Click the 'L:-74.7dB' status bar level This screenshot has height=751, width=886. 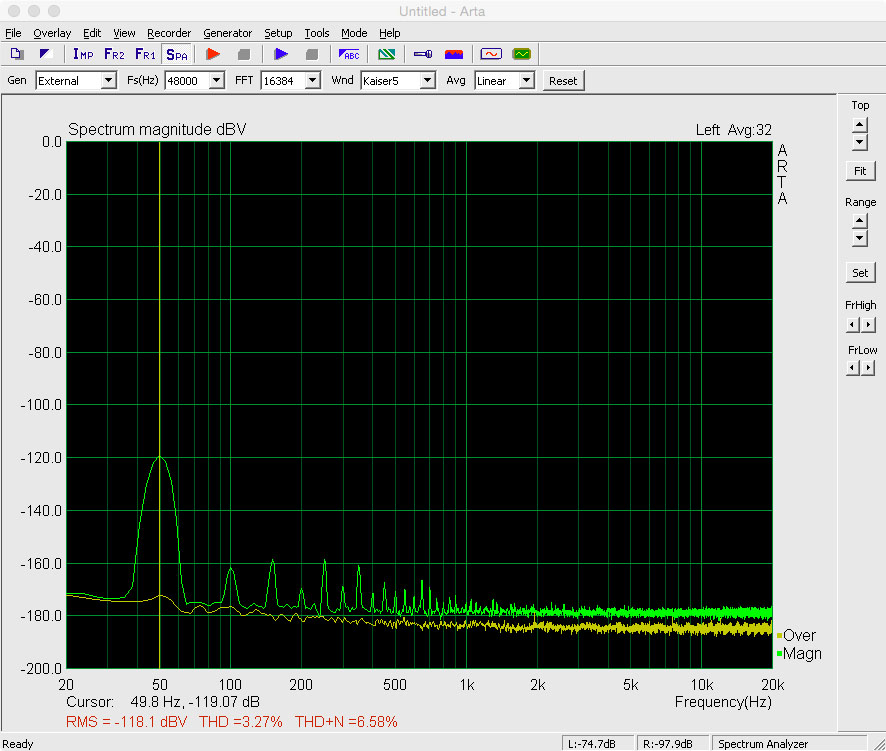(x=597, y=744)
